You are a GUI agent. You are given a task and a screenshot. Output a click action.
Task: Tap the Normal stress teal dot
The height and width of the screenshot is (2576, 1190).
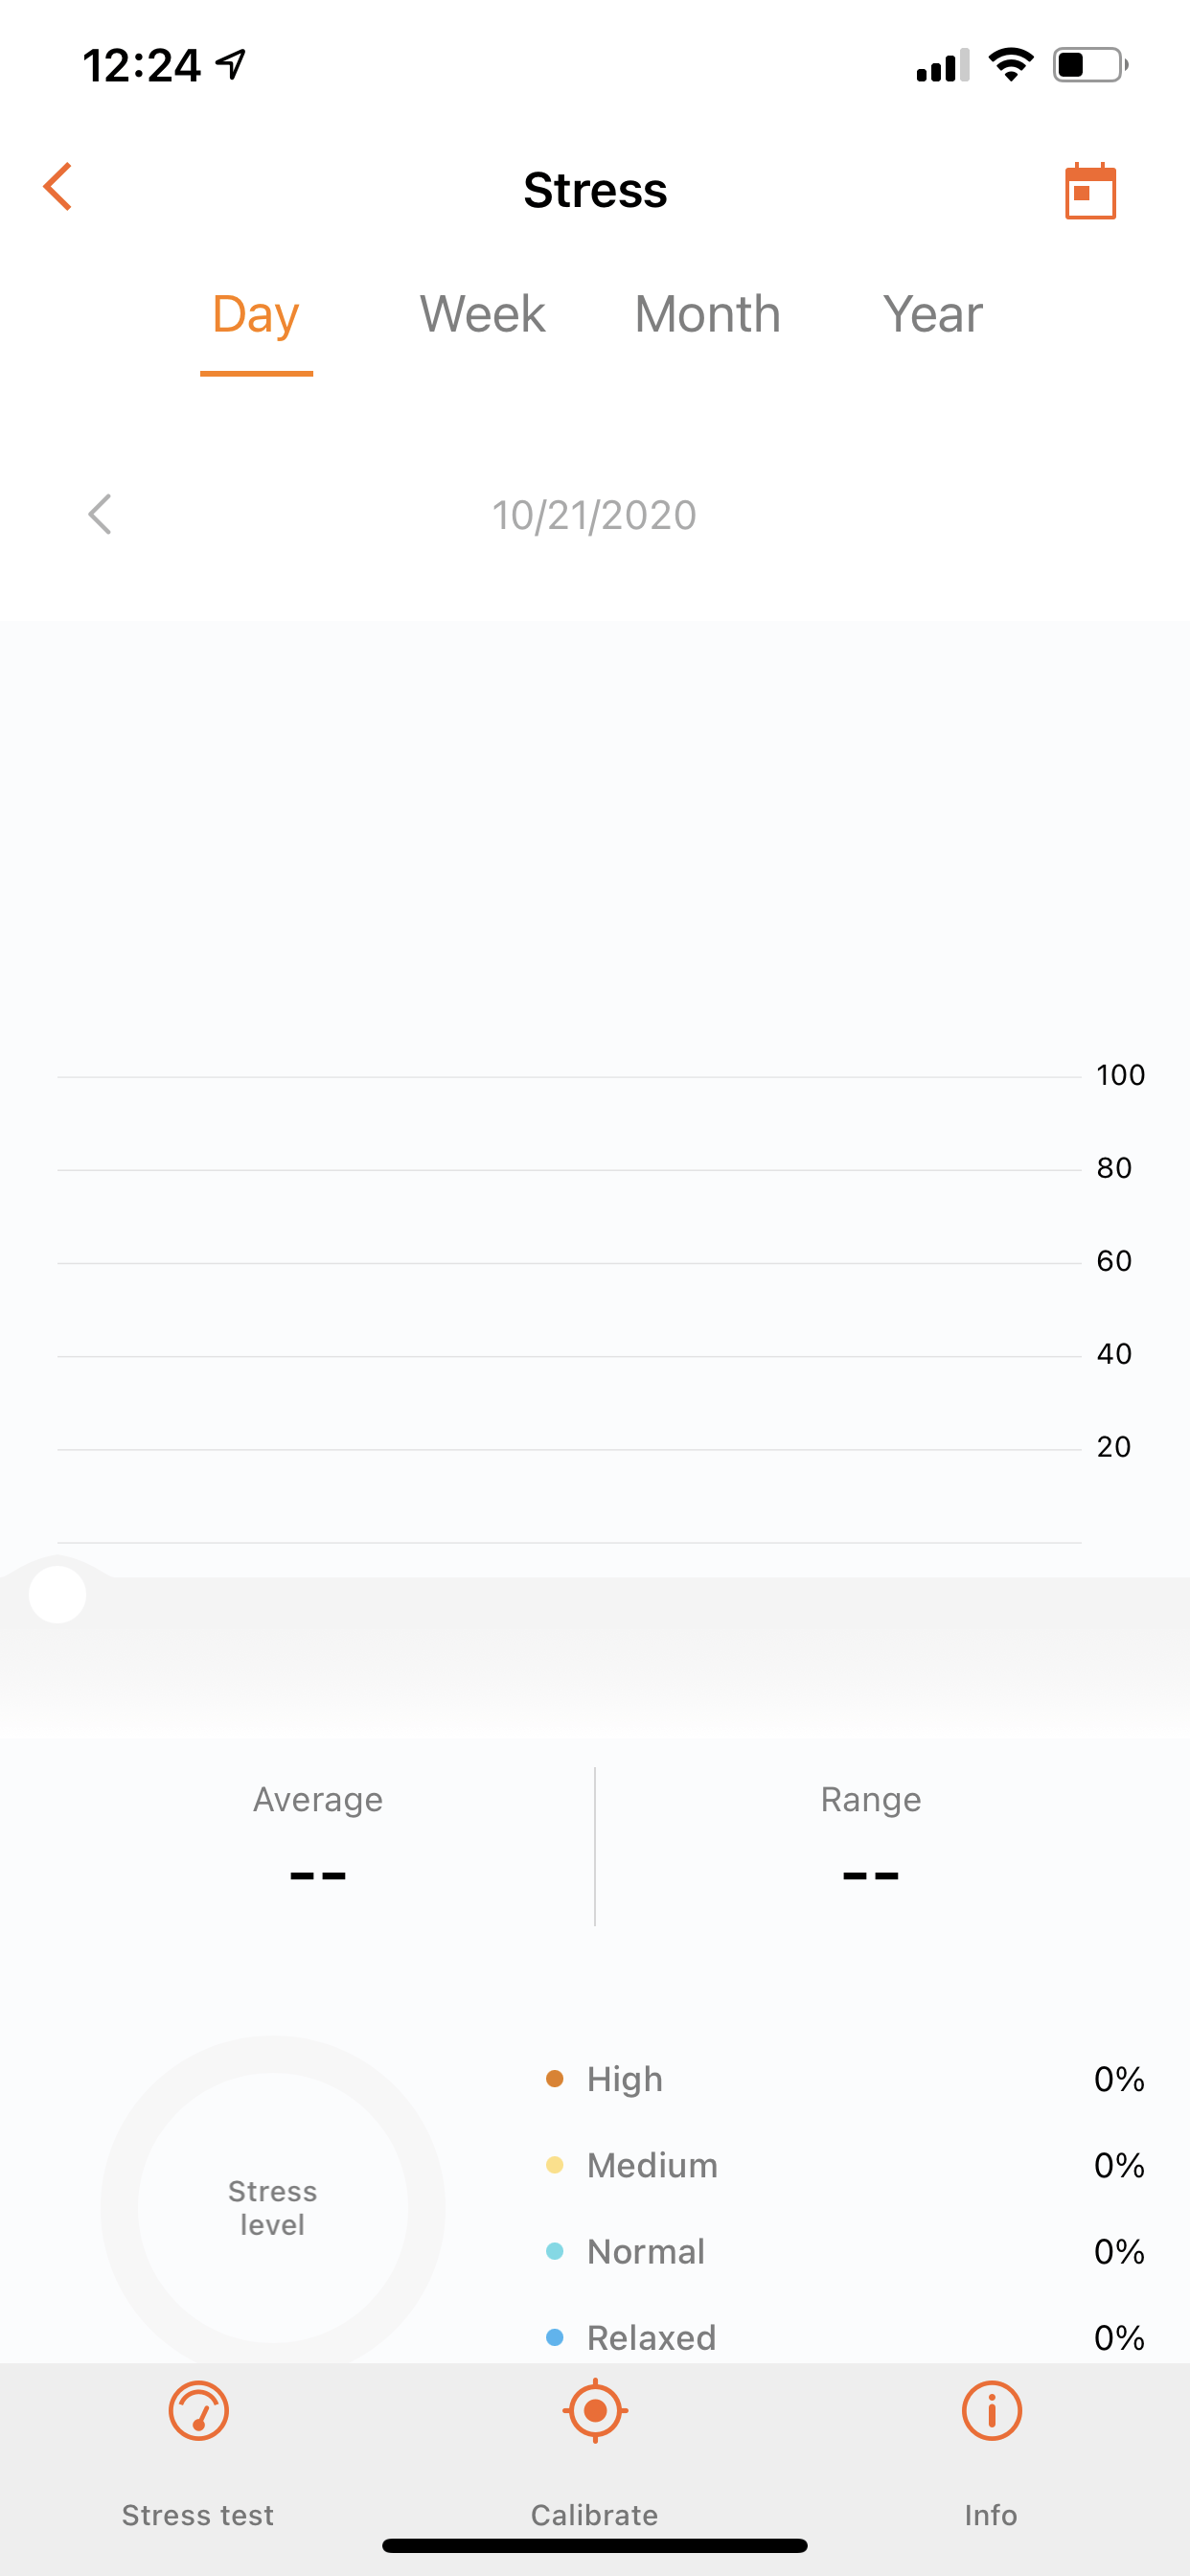tap(555, 2251)
